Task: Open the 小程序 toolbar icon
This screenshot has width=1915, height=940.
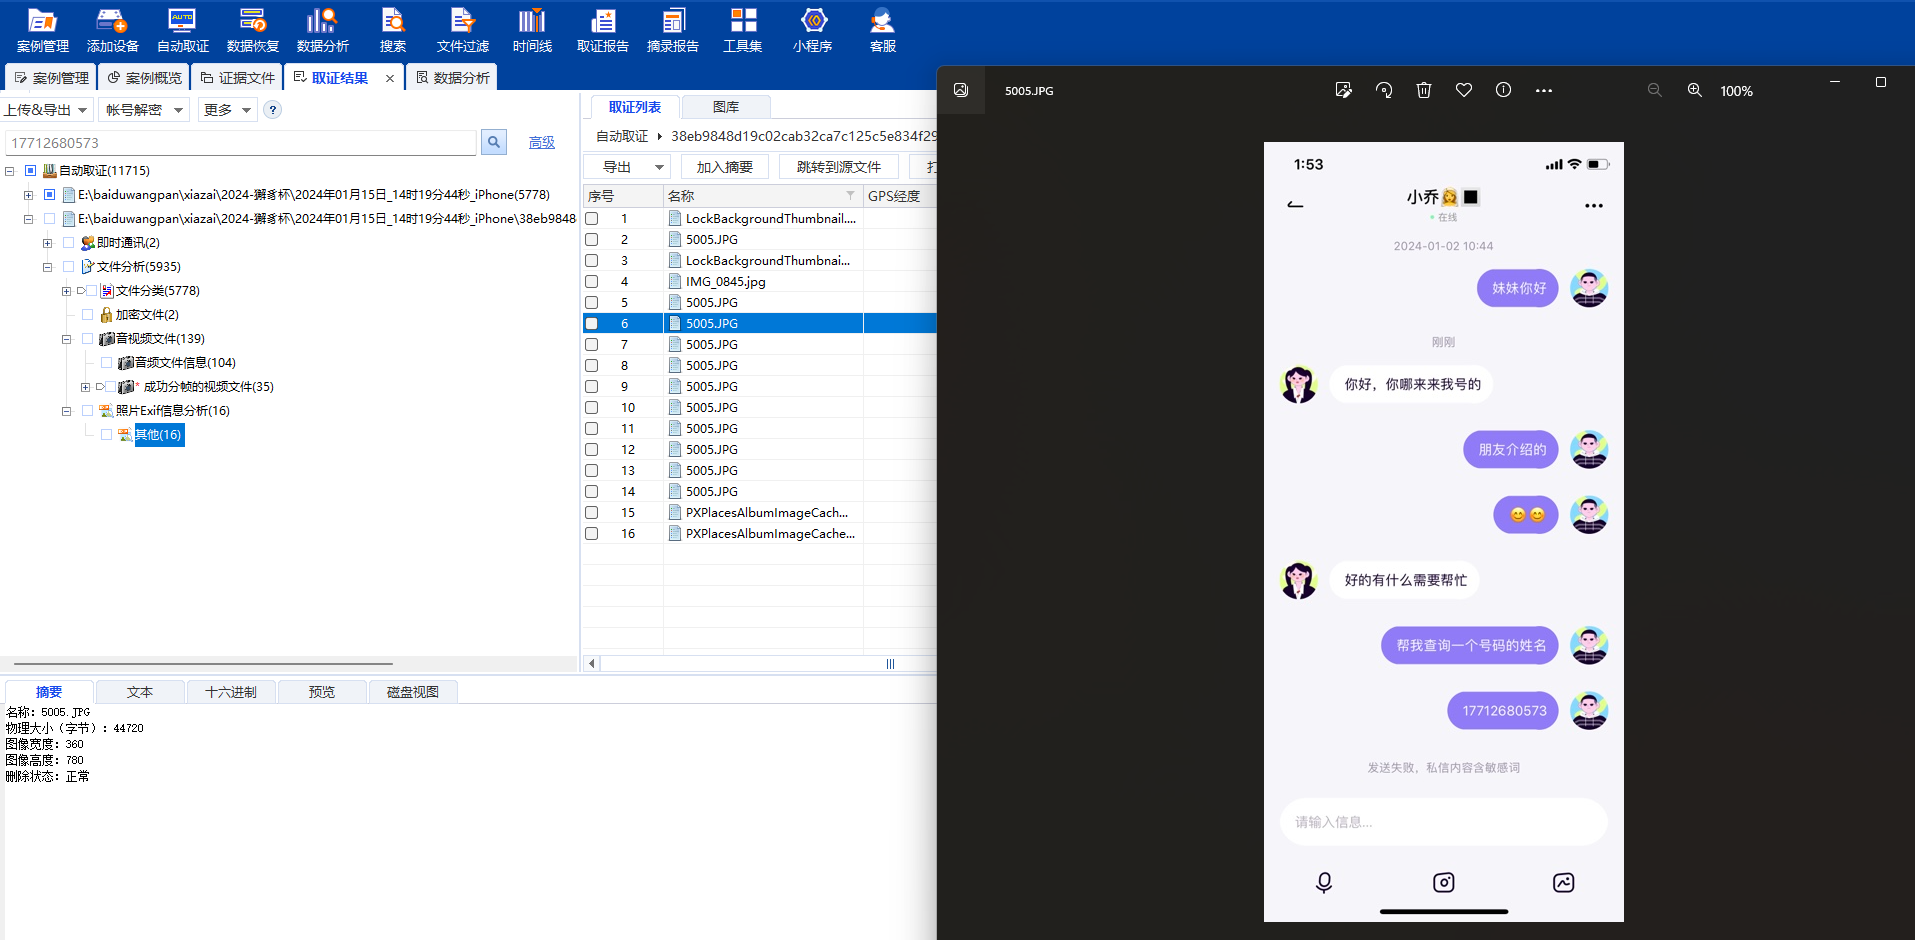Action: [813, 30]
